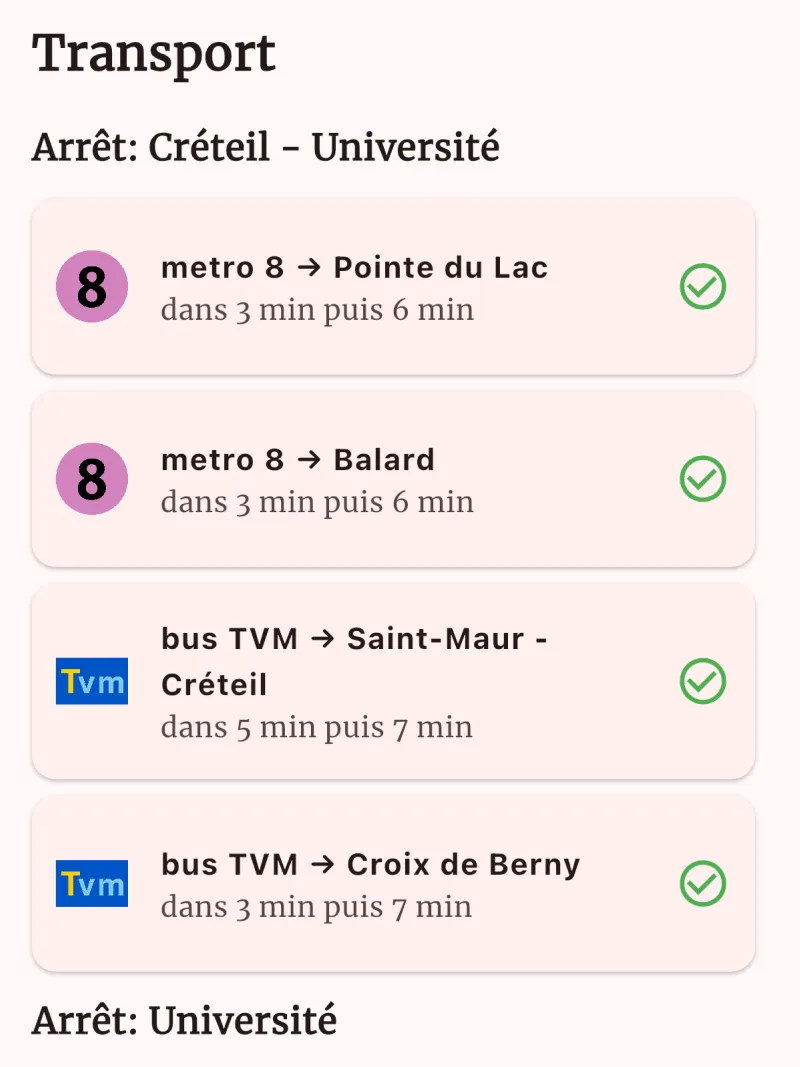Click the "Arrêt: Créteil - Université" heading
The image size is (800, 1067).
click(265, 148)
